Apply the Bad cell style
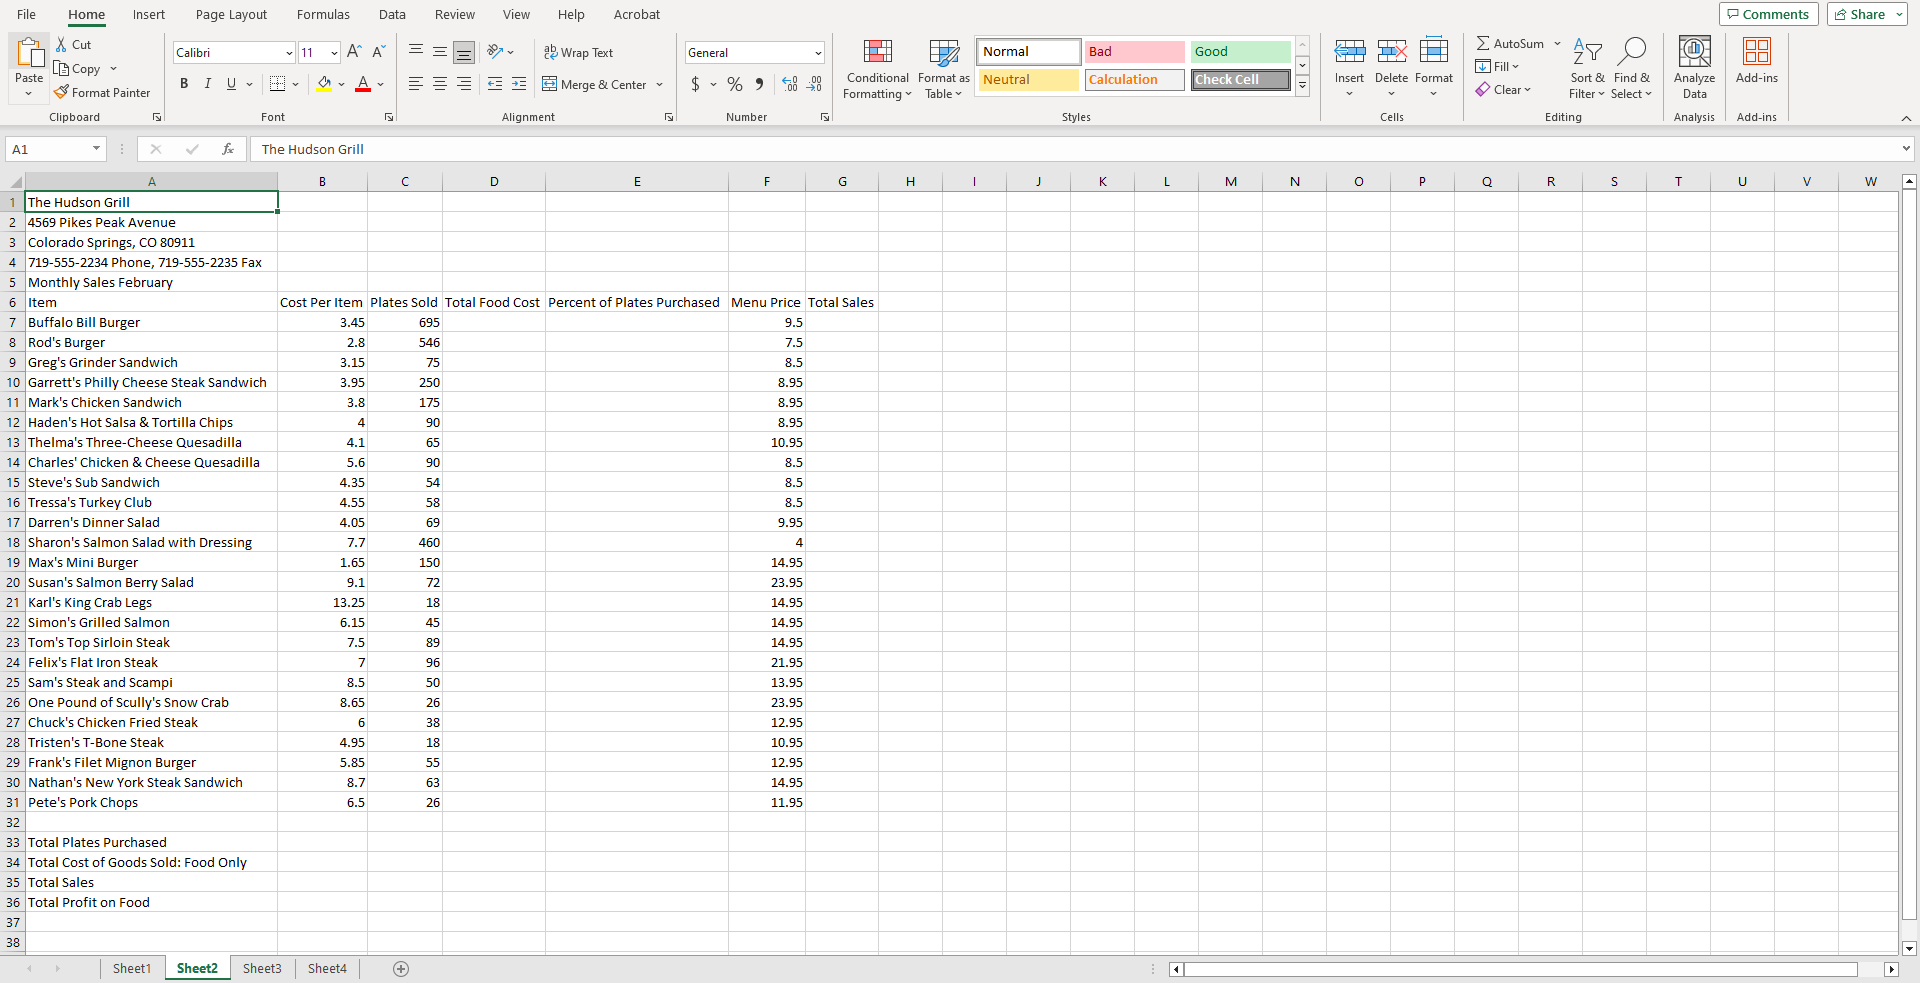 point(1134,51)
